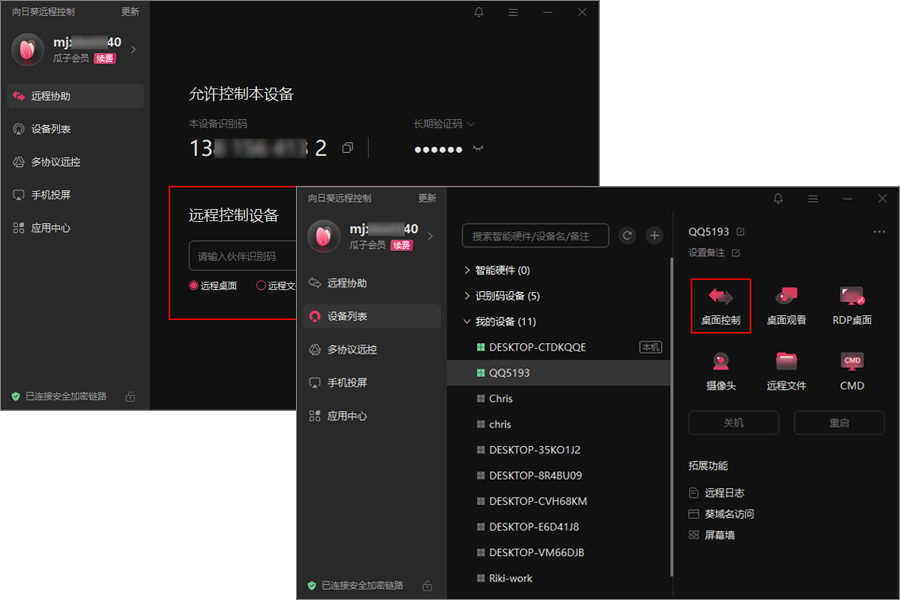Open the 摄像头 camera icon

click(720, 371)
